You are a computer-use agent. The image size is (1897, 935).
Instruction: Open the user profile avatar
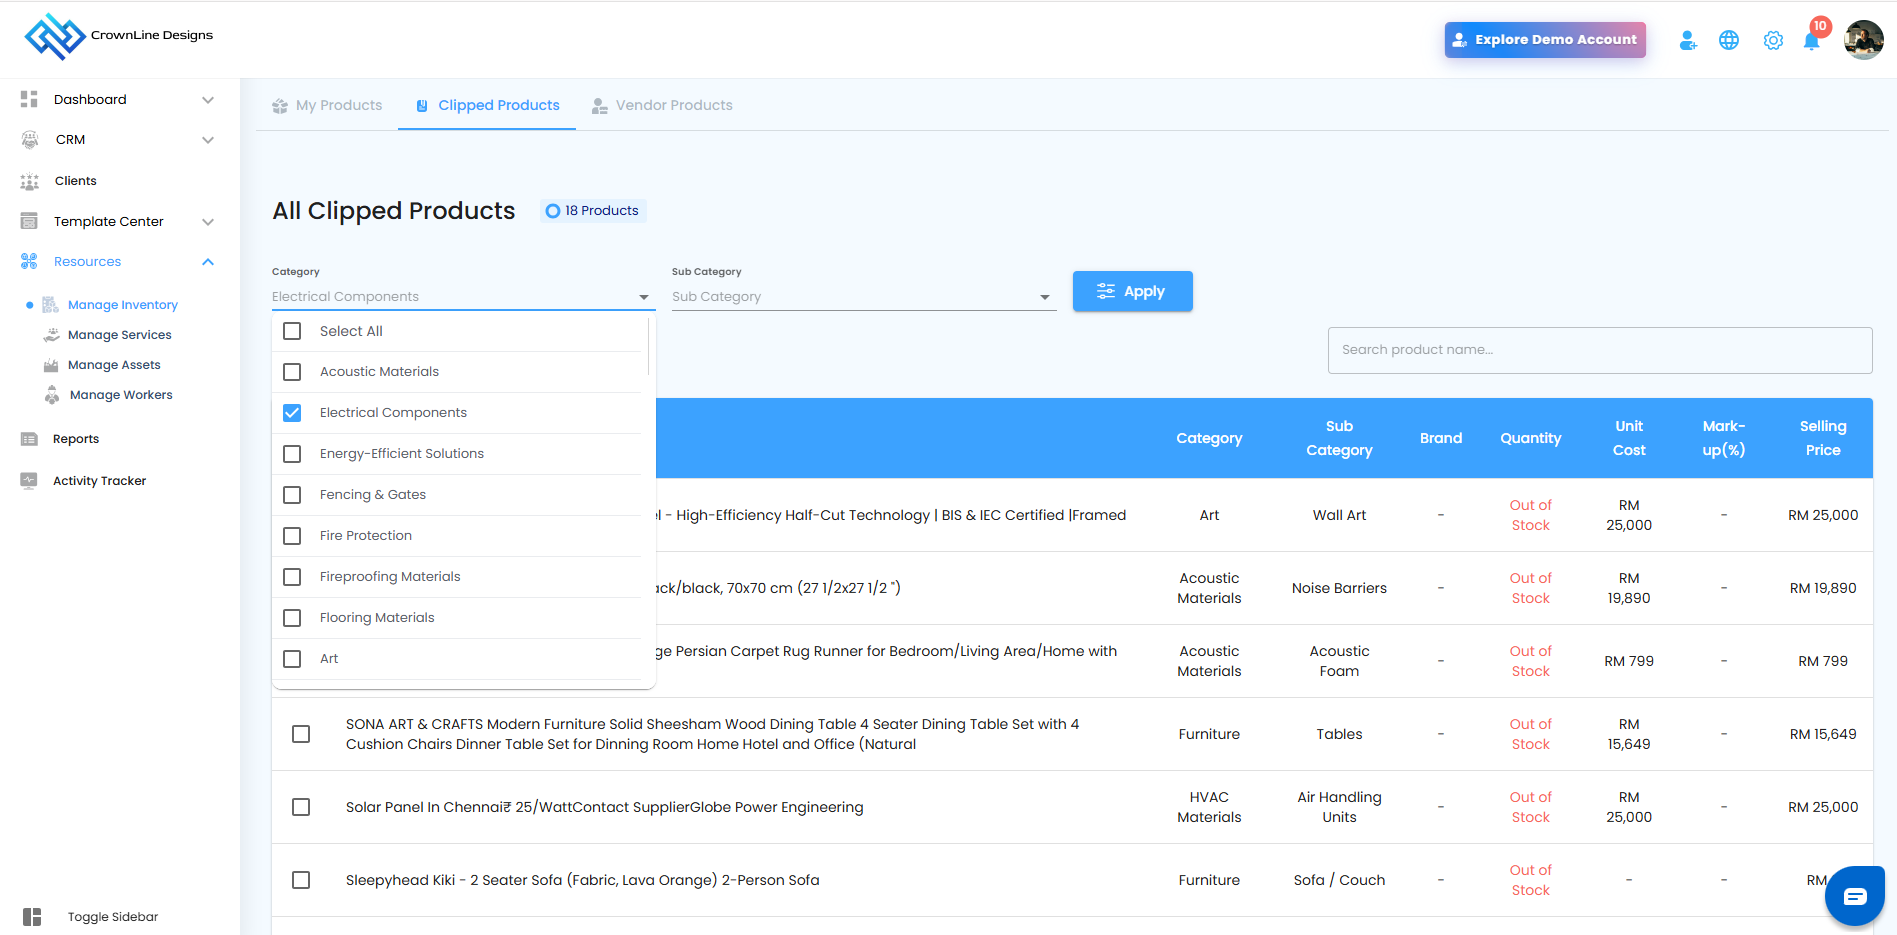[1863, 41]
